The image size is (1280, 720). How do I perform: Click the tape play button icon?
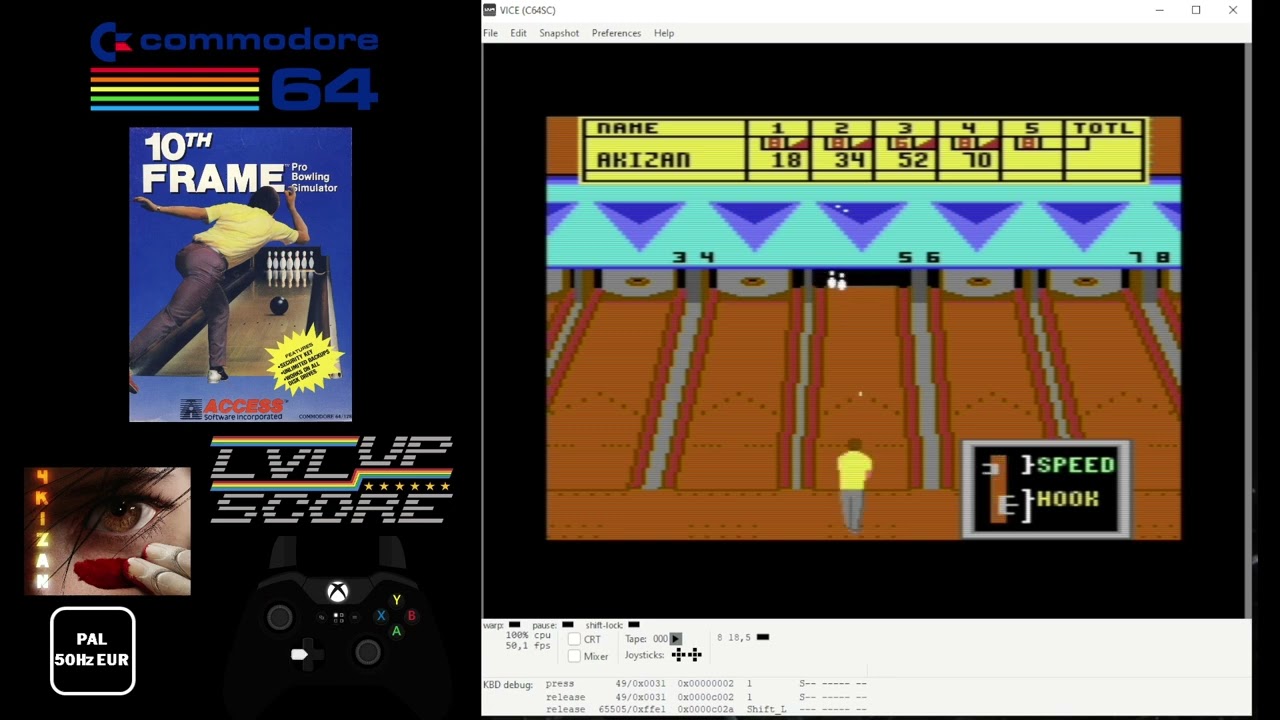click(x=675, y=638)
